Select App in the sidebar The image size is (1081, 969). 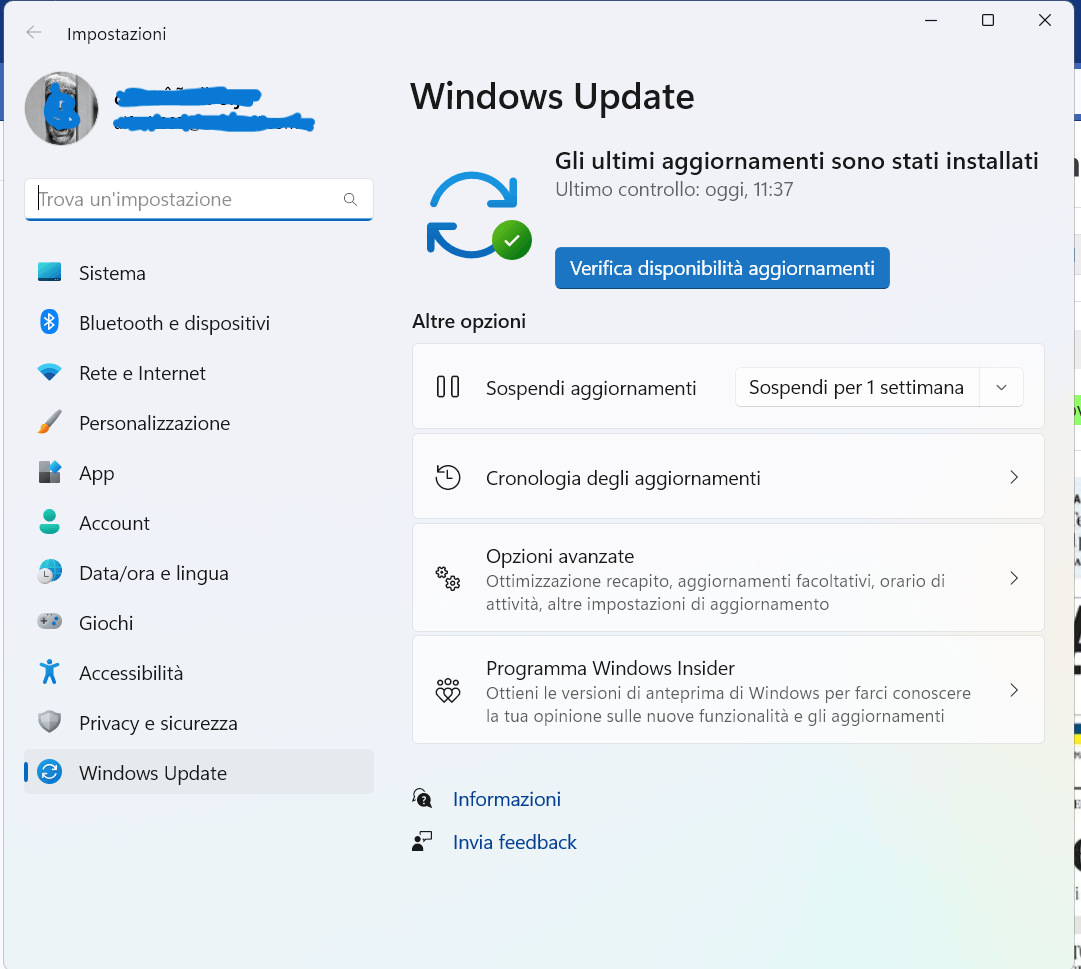coord(199,473)
